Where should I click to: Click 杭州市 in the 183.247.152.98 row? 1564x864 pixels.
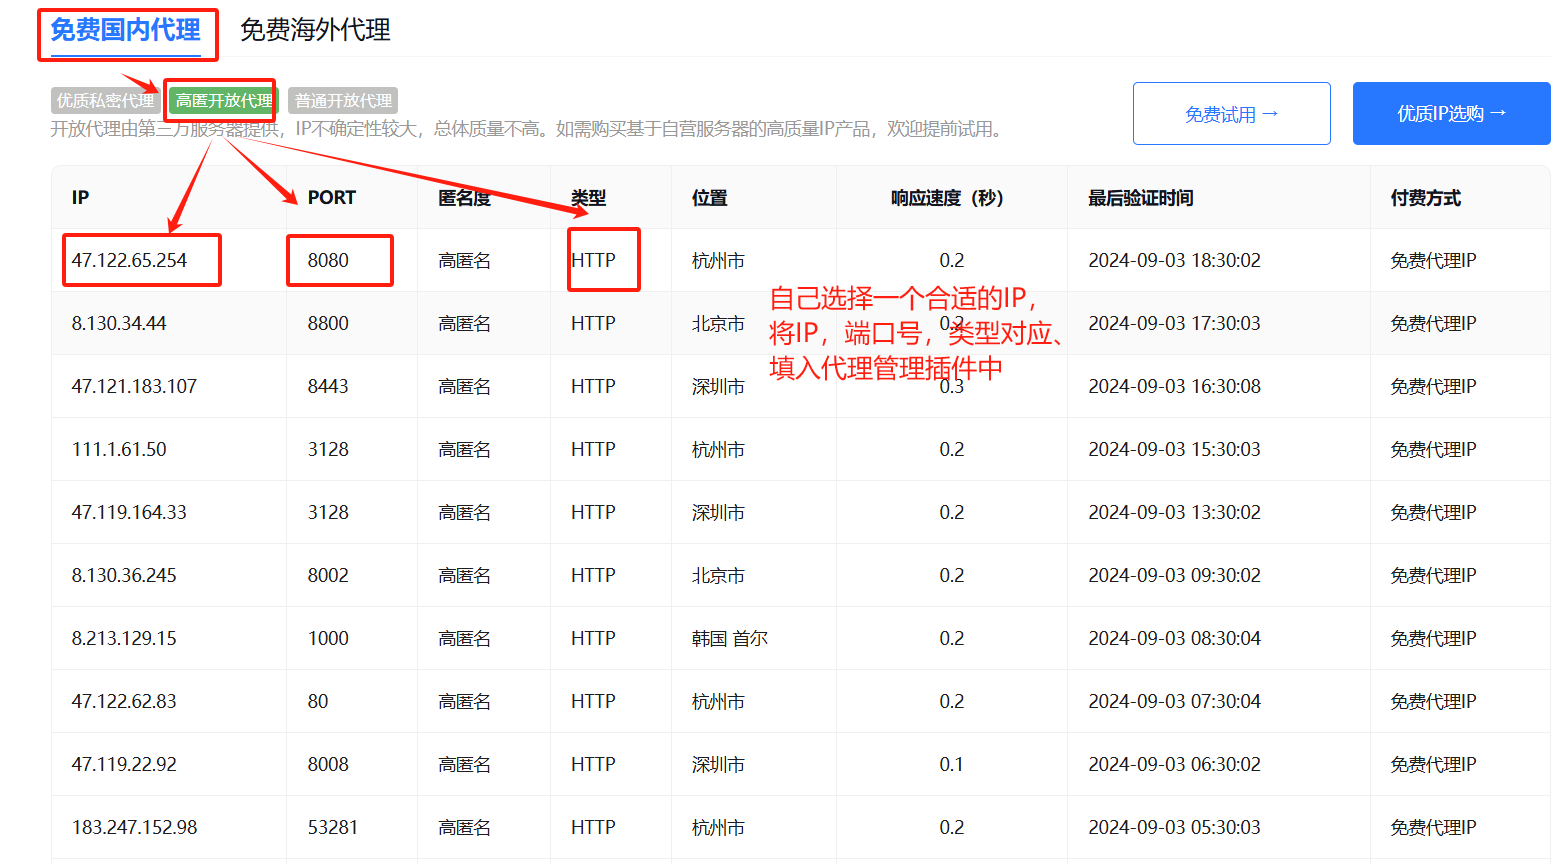(x=718, y=828)
